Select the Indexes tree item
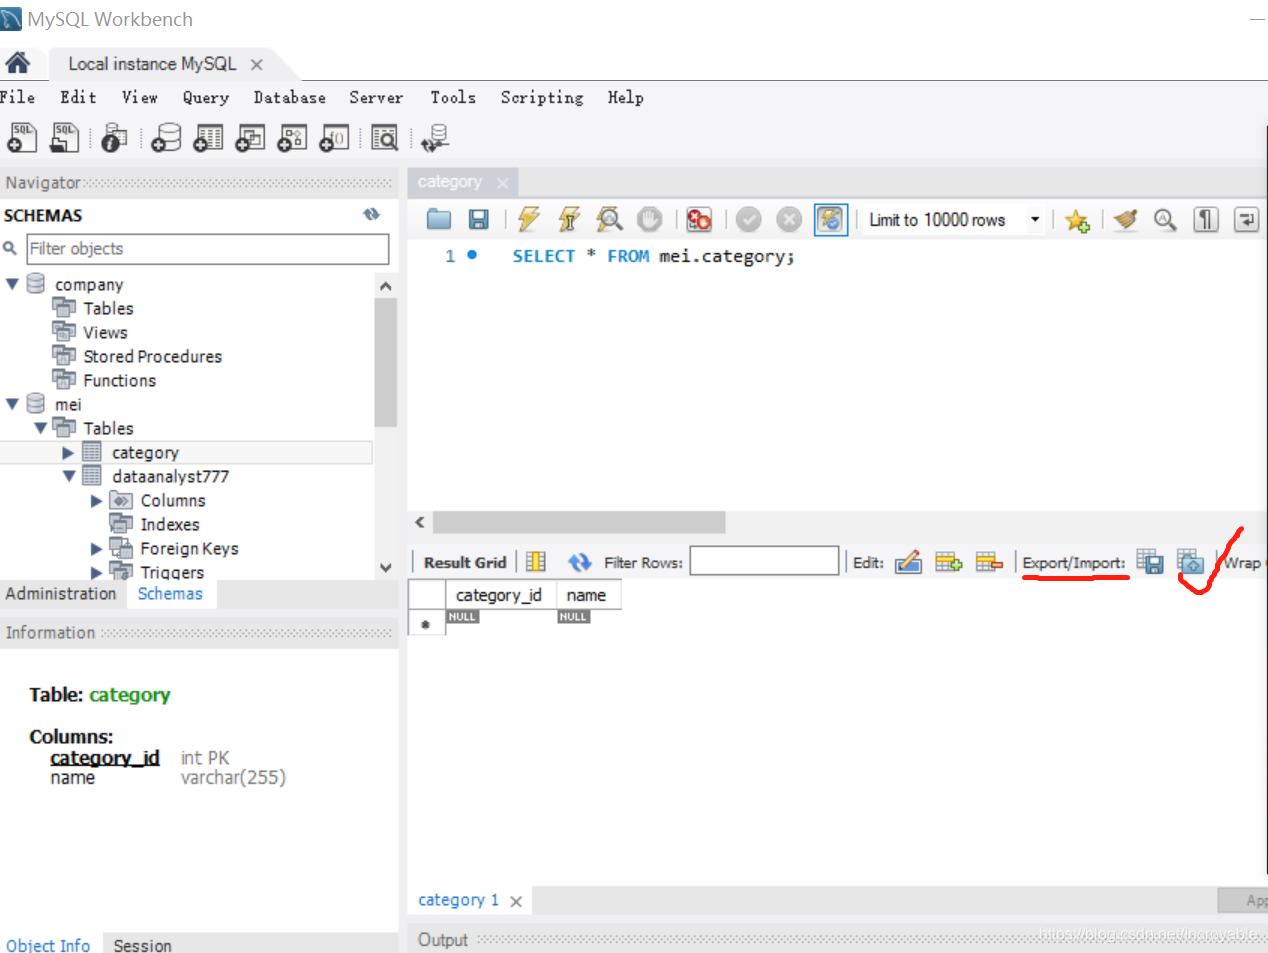 tap(170, 524)
